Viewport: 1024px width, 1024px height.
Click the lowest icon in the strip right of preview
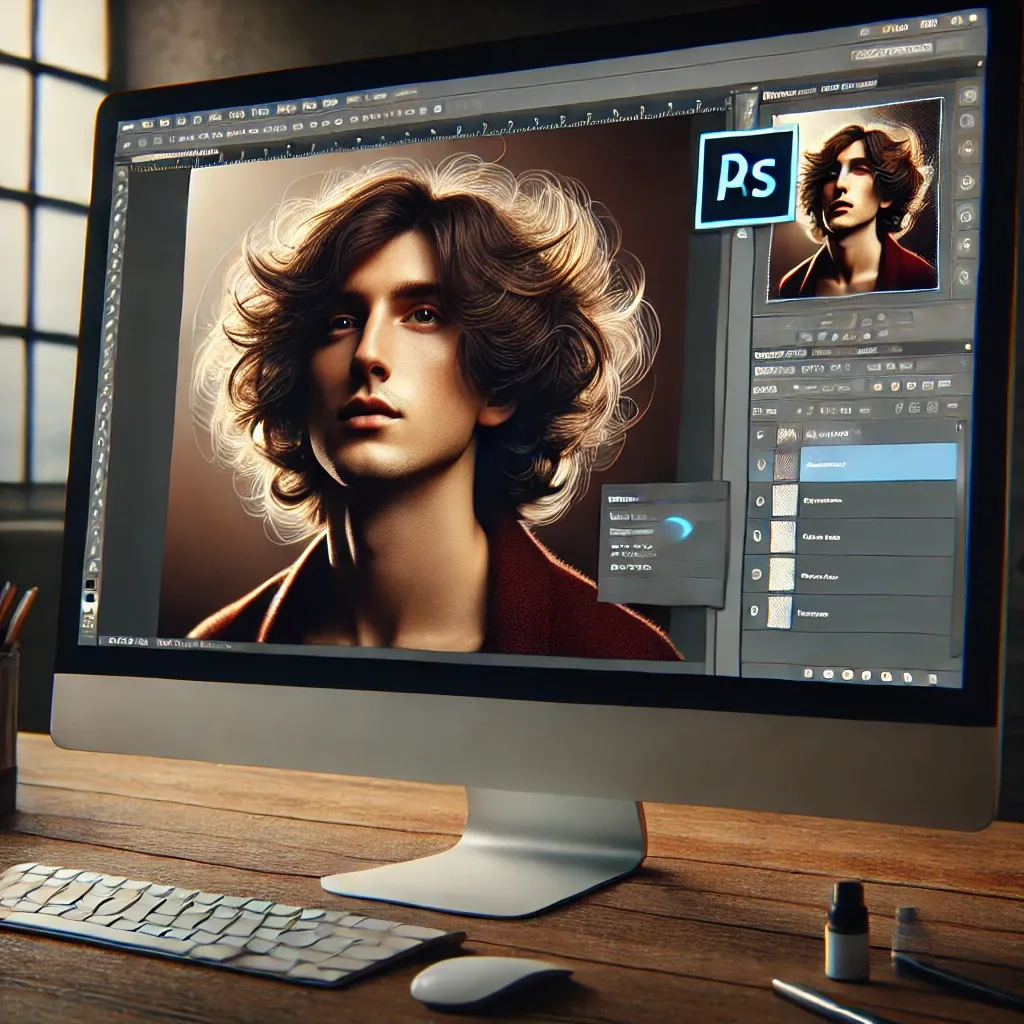[x=965, y=276]
